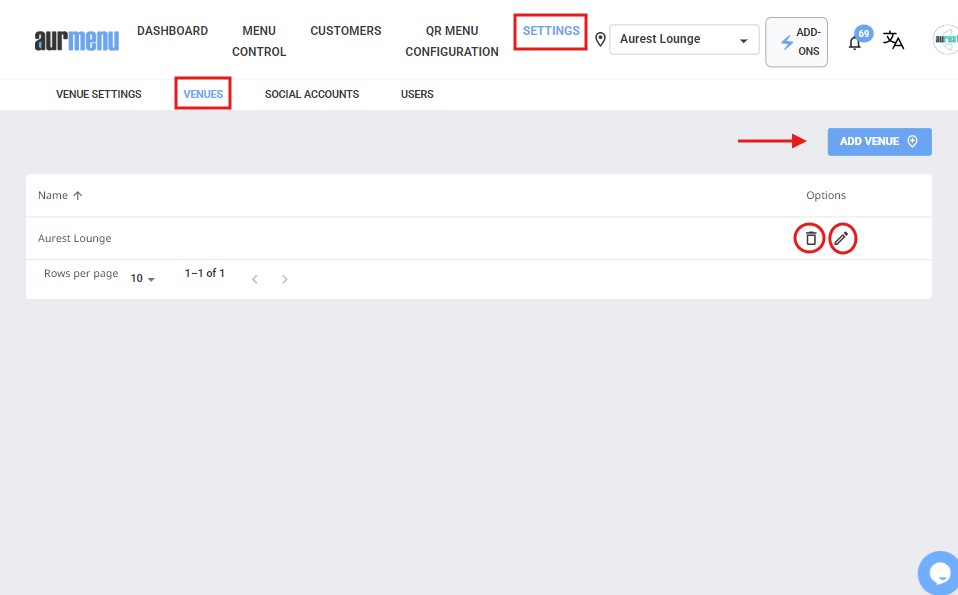Open the Dashboard menu
The height and width of the screenshot is (595, 958).
pyautogui.click(x=172, y=31)
